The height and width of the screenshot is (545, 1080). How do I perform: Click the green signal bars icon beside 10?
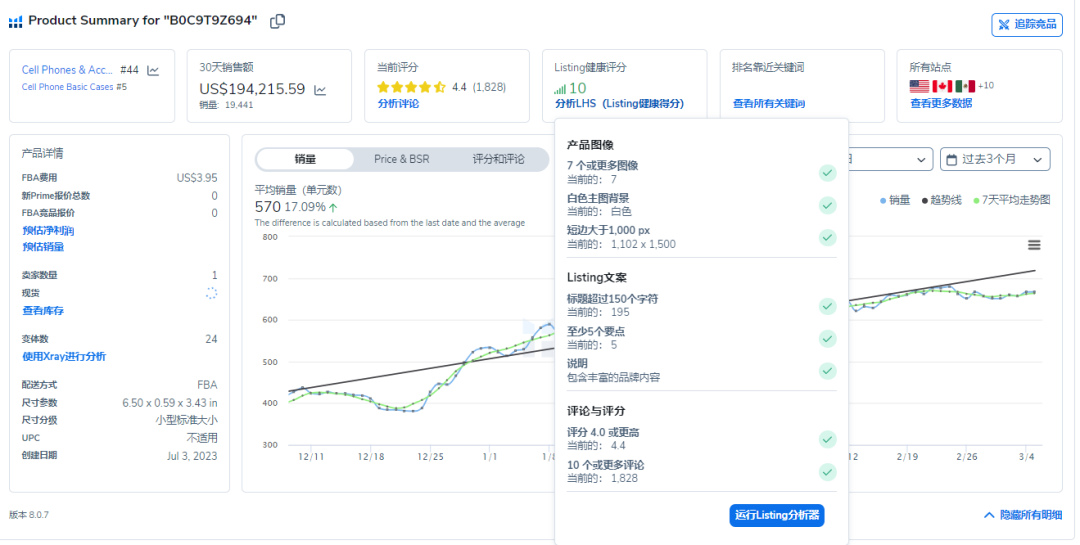(560, 89)
